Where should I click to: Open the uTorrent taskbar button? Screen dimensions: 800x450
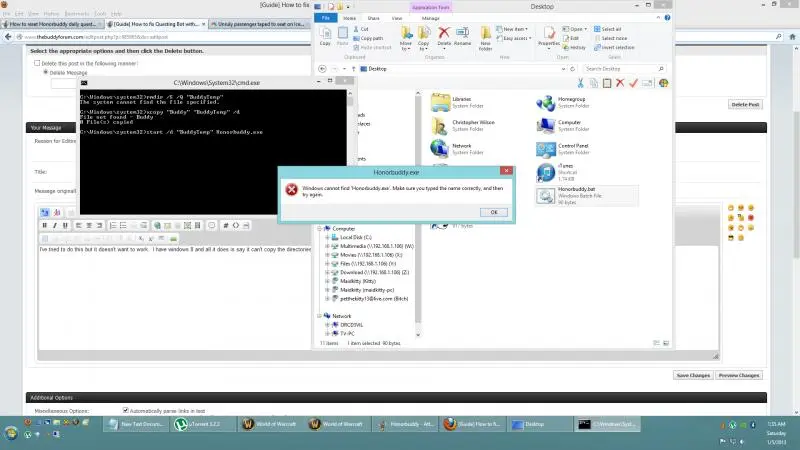pos(204,424)
